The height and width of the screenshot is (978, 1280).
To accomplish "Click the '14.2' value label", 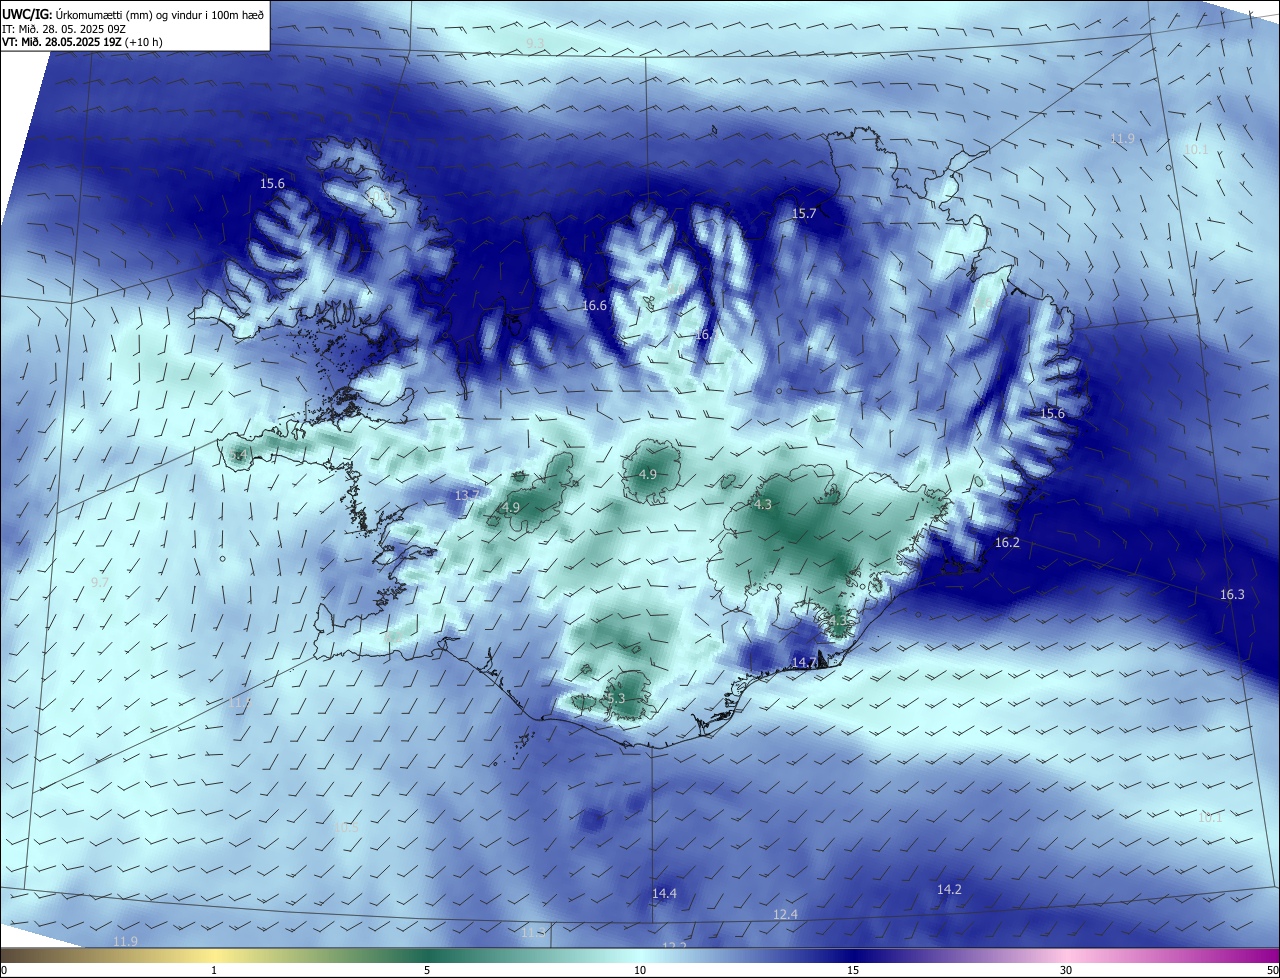I will point(949,889).
